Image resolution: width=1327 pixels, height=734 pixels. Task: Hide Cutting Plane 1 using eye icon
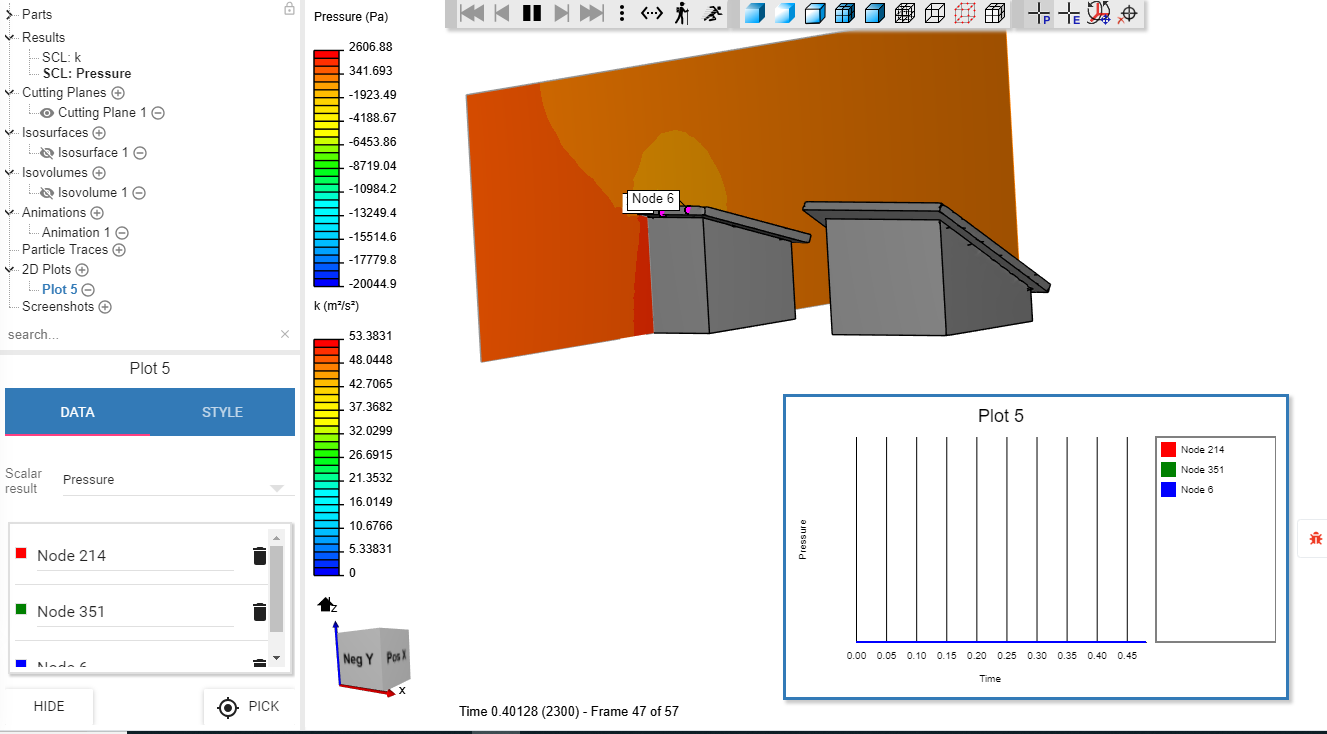tap(46, 113)
